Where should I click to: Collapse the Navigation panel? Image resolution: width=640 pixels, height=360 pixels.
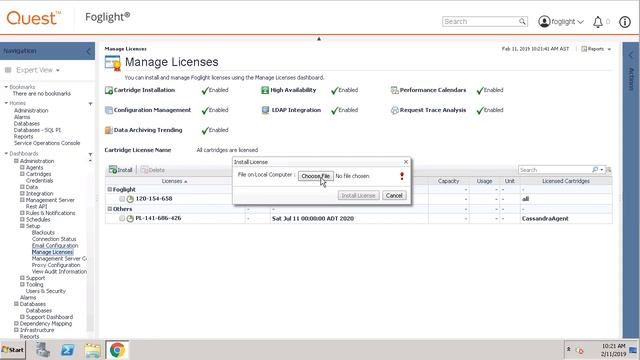[89, 51]
